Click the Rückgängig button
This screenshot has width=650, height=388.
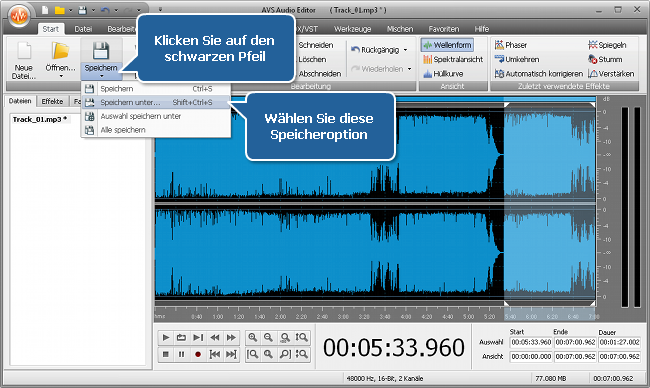[375, 50]
